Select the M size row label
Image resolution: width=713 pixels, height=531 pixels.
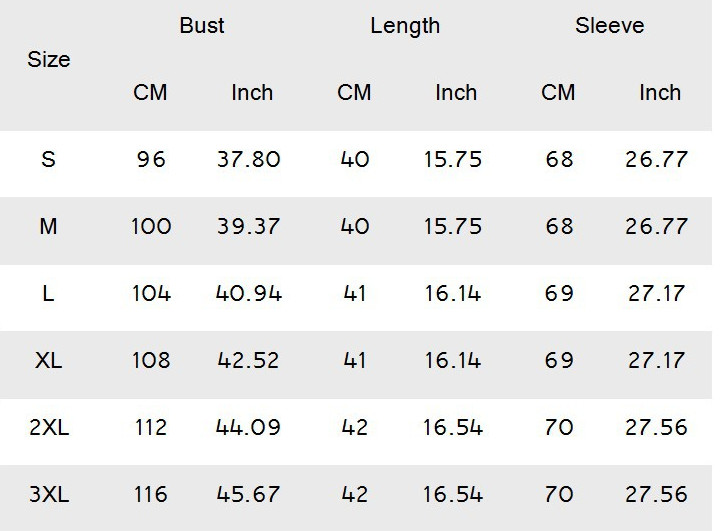[48, 226]
